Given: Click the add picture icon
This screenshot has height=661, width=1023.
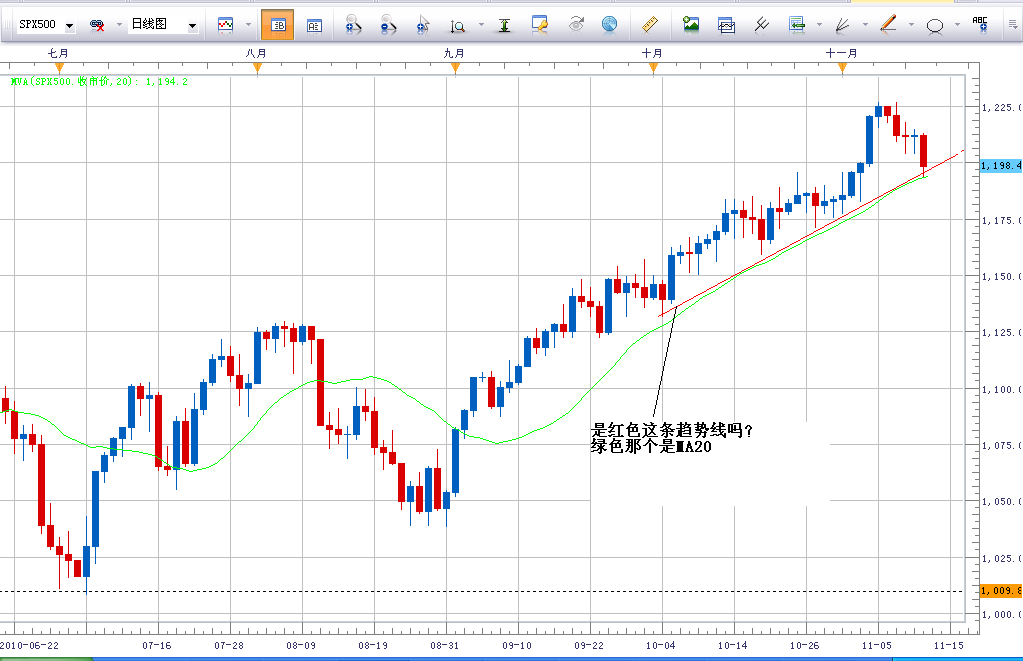Looking at the screenshot, I should click(x=691, y=25).
